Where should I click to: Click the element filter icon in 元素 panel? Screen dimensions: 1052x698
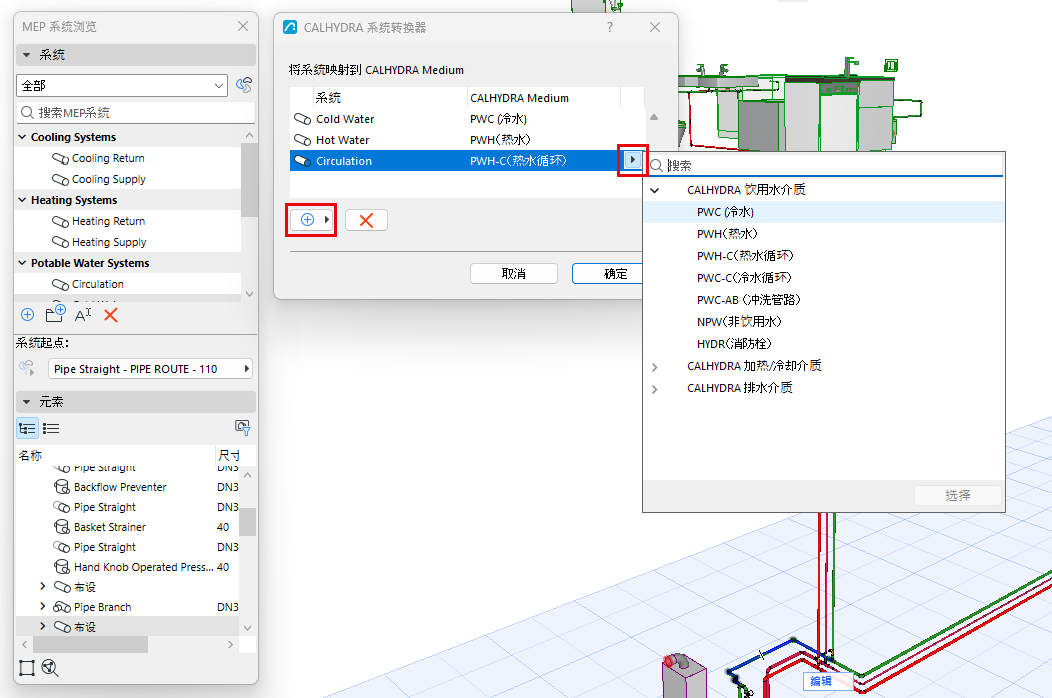tap(242, 428)
